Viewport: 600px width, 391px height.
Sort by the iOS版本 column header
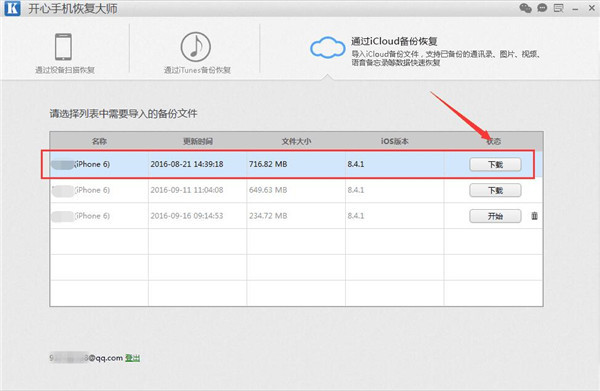(395, 141)
